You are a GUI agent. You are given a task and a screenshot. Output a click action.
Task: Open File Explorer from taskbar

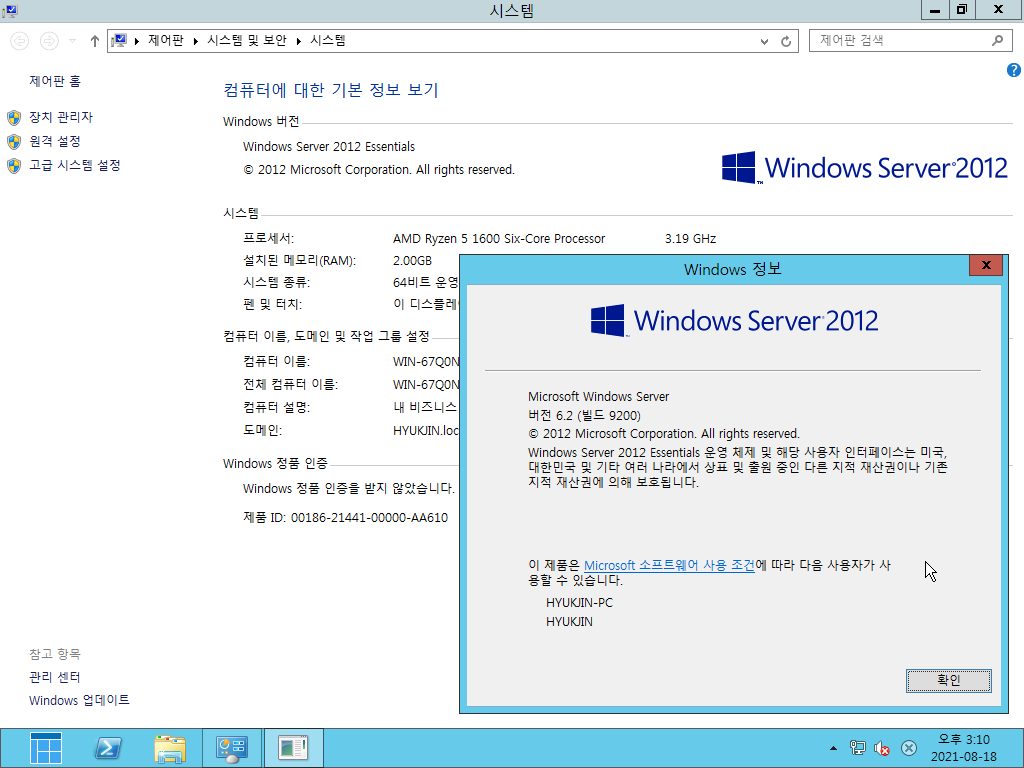(x=170, y=748)
